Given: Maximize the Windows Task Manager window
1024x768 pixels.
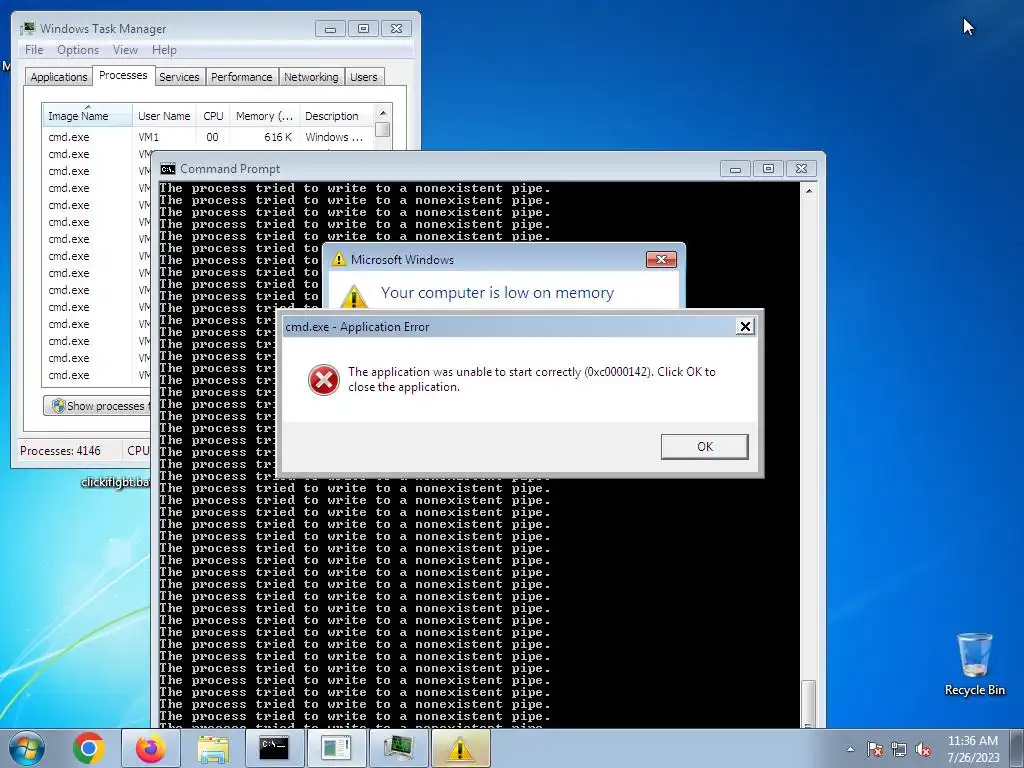Looking at the screenshot, I should click(363, 29).
